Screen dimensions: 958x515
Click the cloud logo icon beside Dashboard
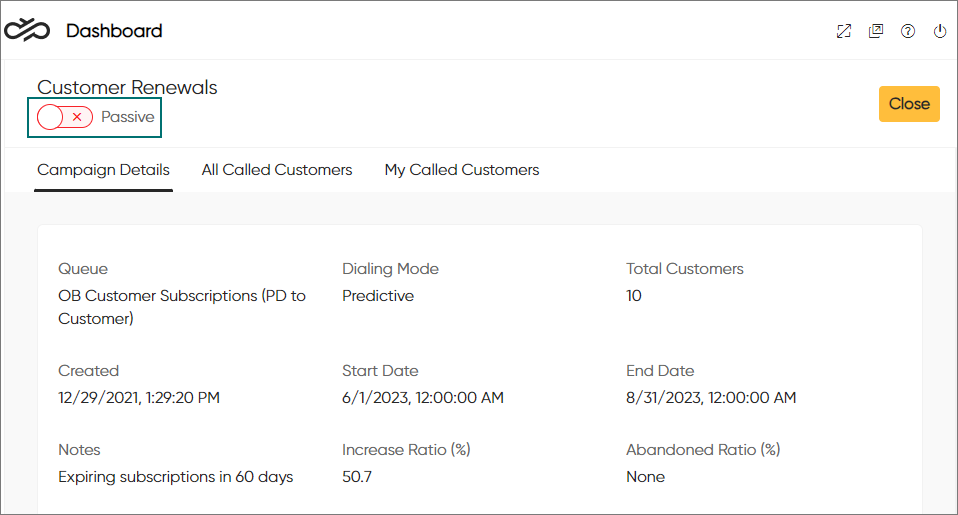(27, 31)
